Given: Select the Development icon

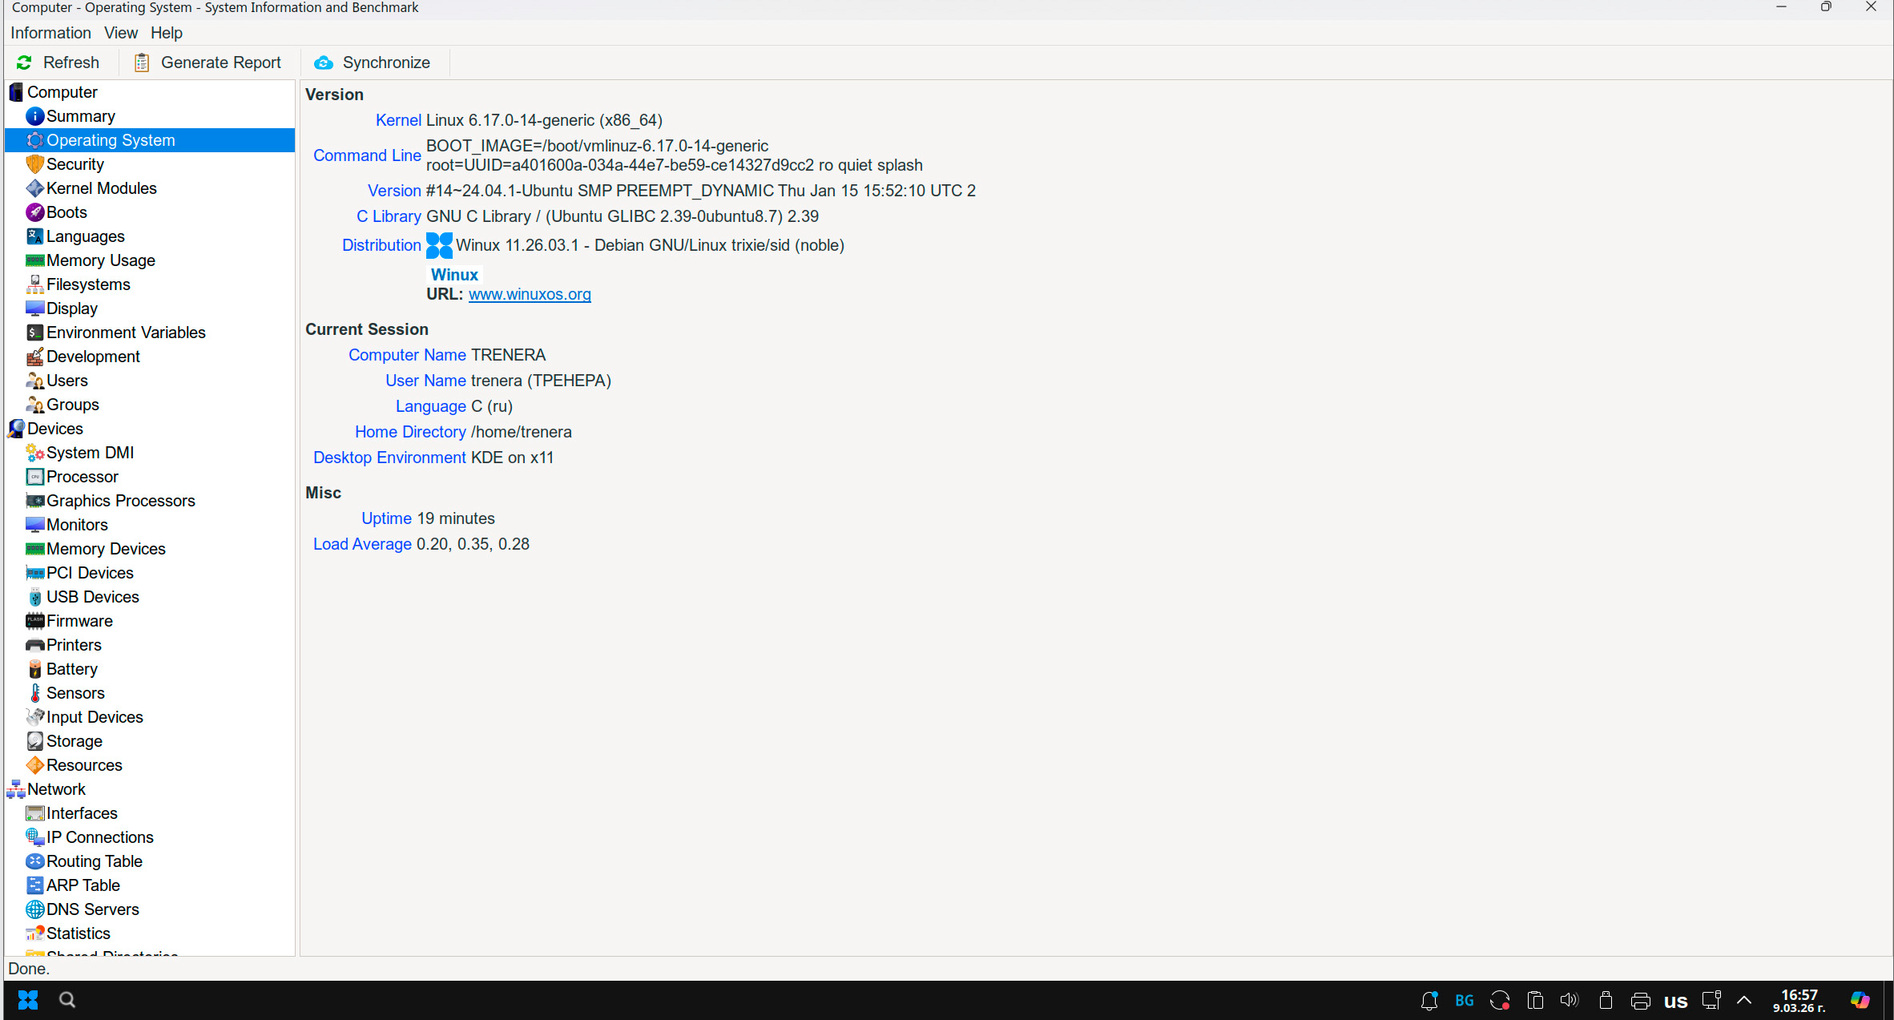Looking at the screenshot, I should [x=35, y=356].
